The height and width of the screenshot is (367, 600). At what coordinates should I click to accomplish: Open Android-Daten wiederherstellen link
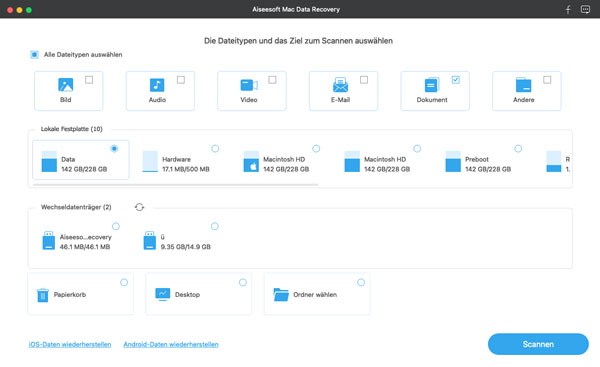click(x=171, y=344)
